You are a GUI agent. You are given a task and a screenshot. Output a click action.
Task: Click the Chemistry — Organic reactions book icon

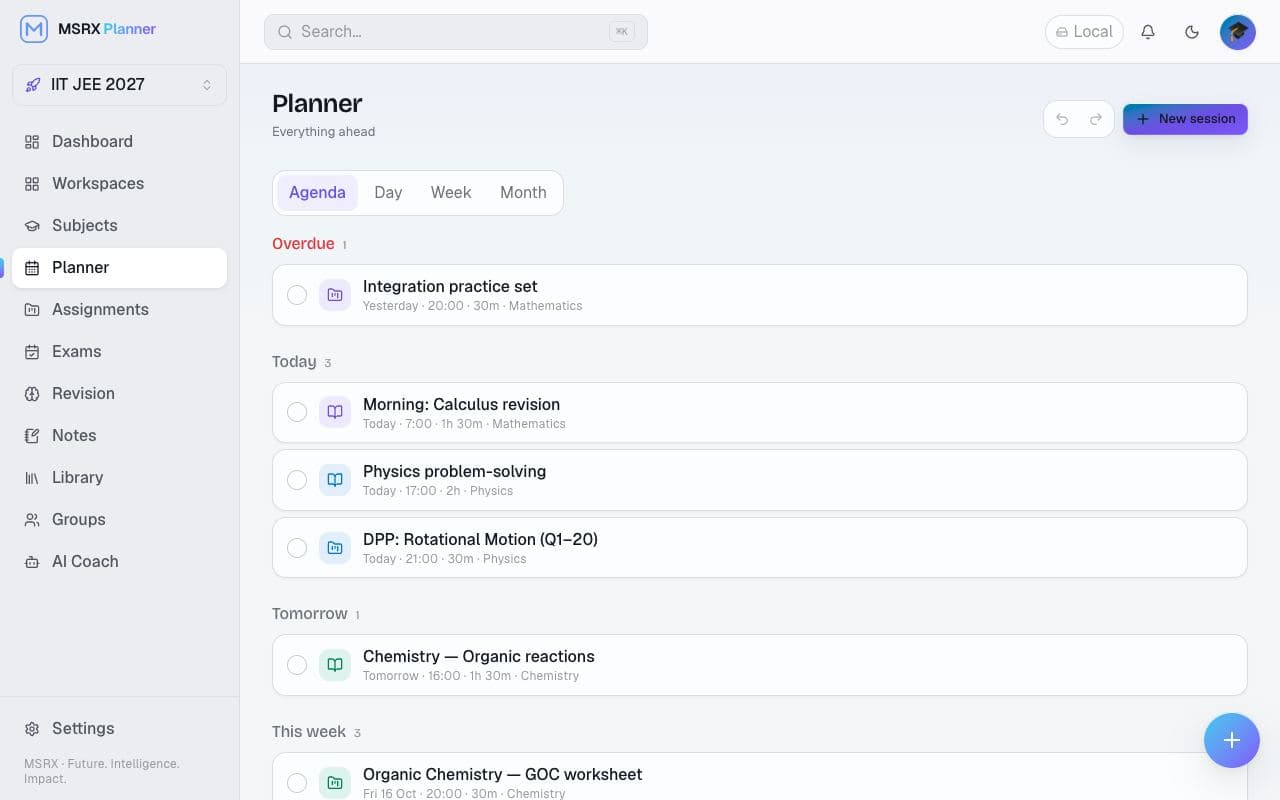[335, 665]
